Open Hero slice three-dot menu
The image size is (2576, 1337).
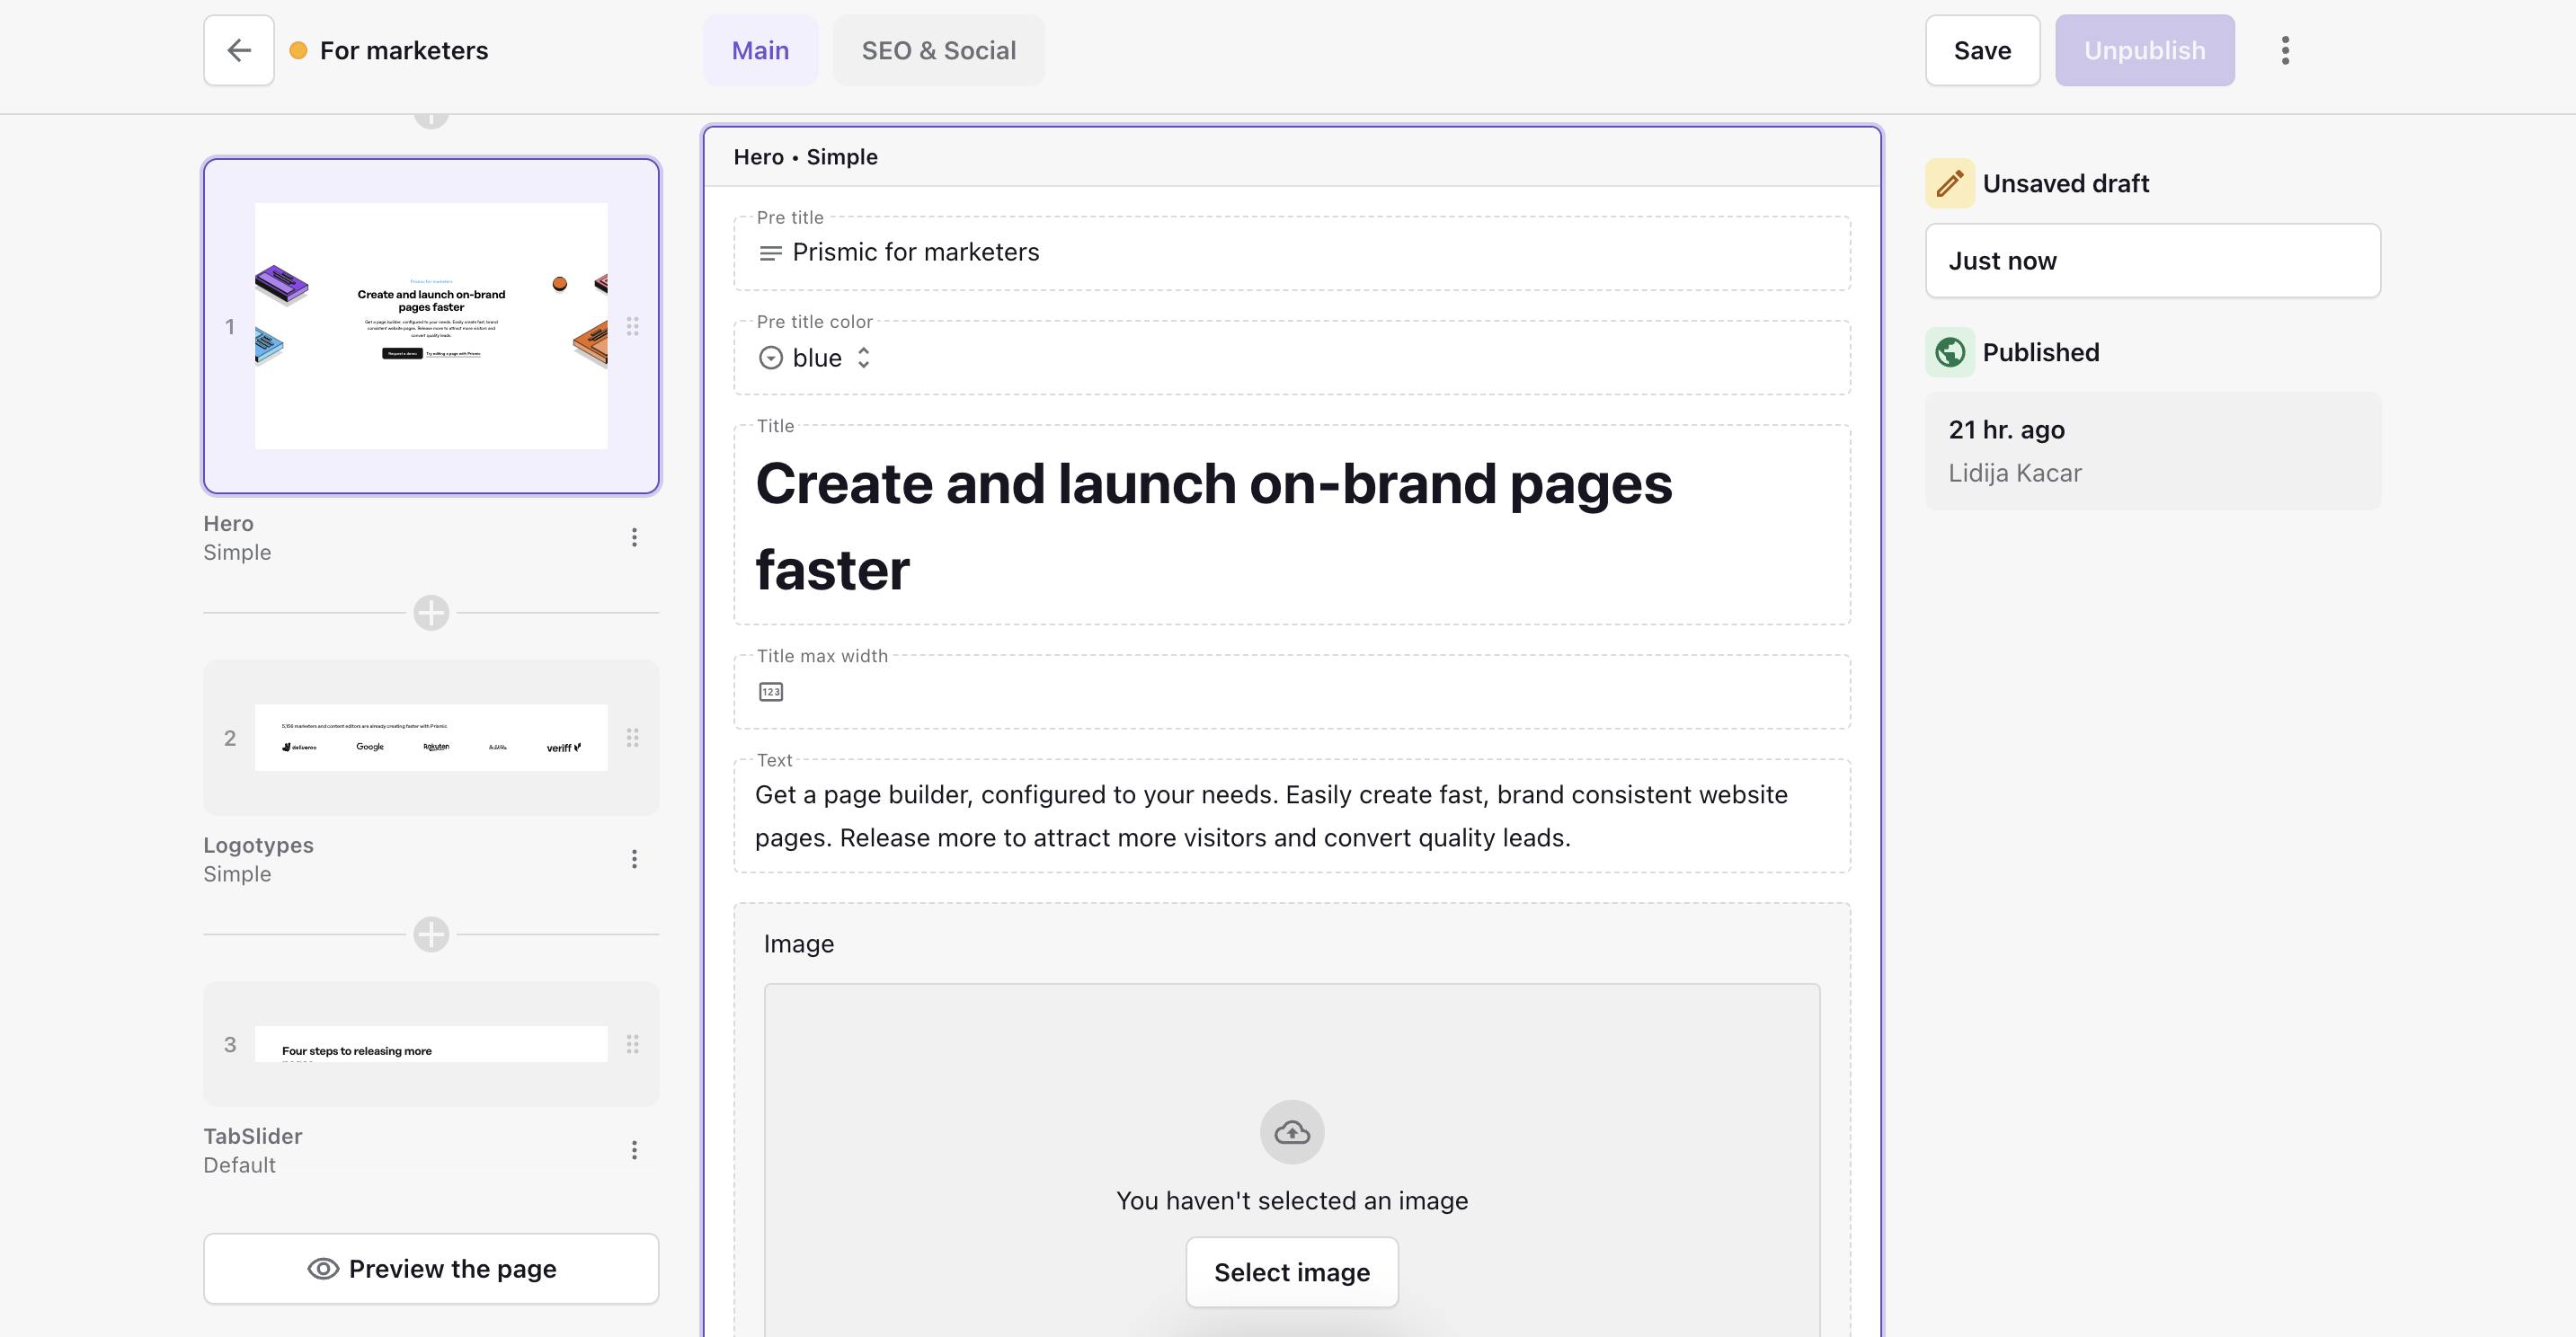(634, 538)
